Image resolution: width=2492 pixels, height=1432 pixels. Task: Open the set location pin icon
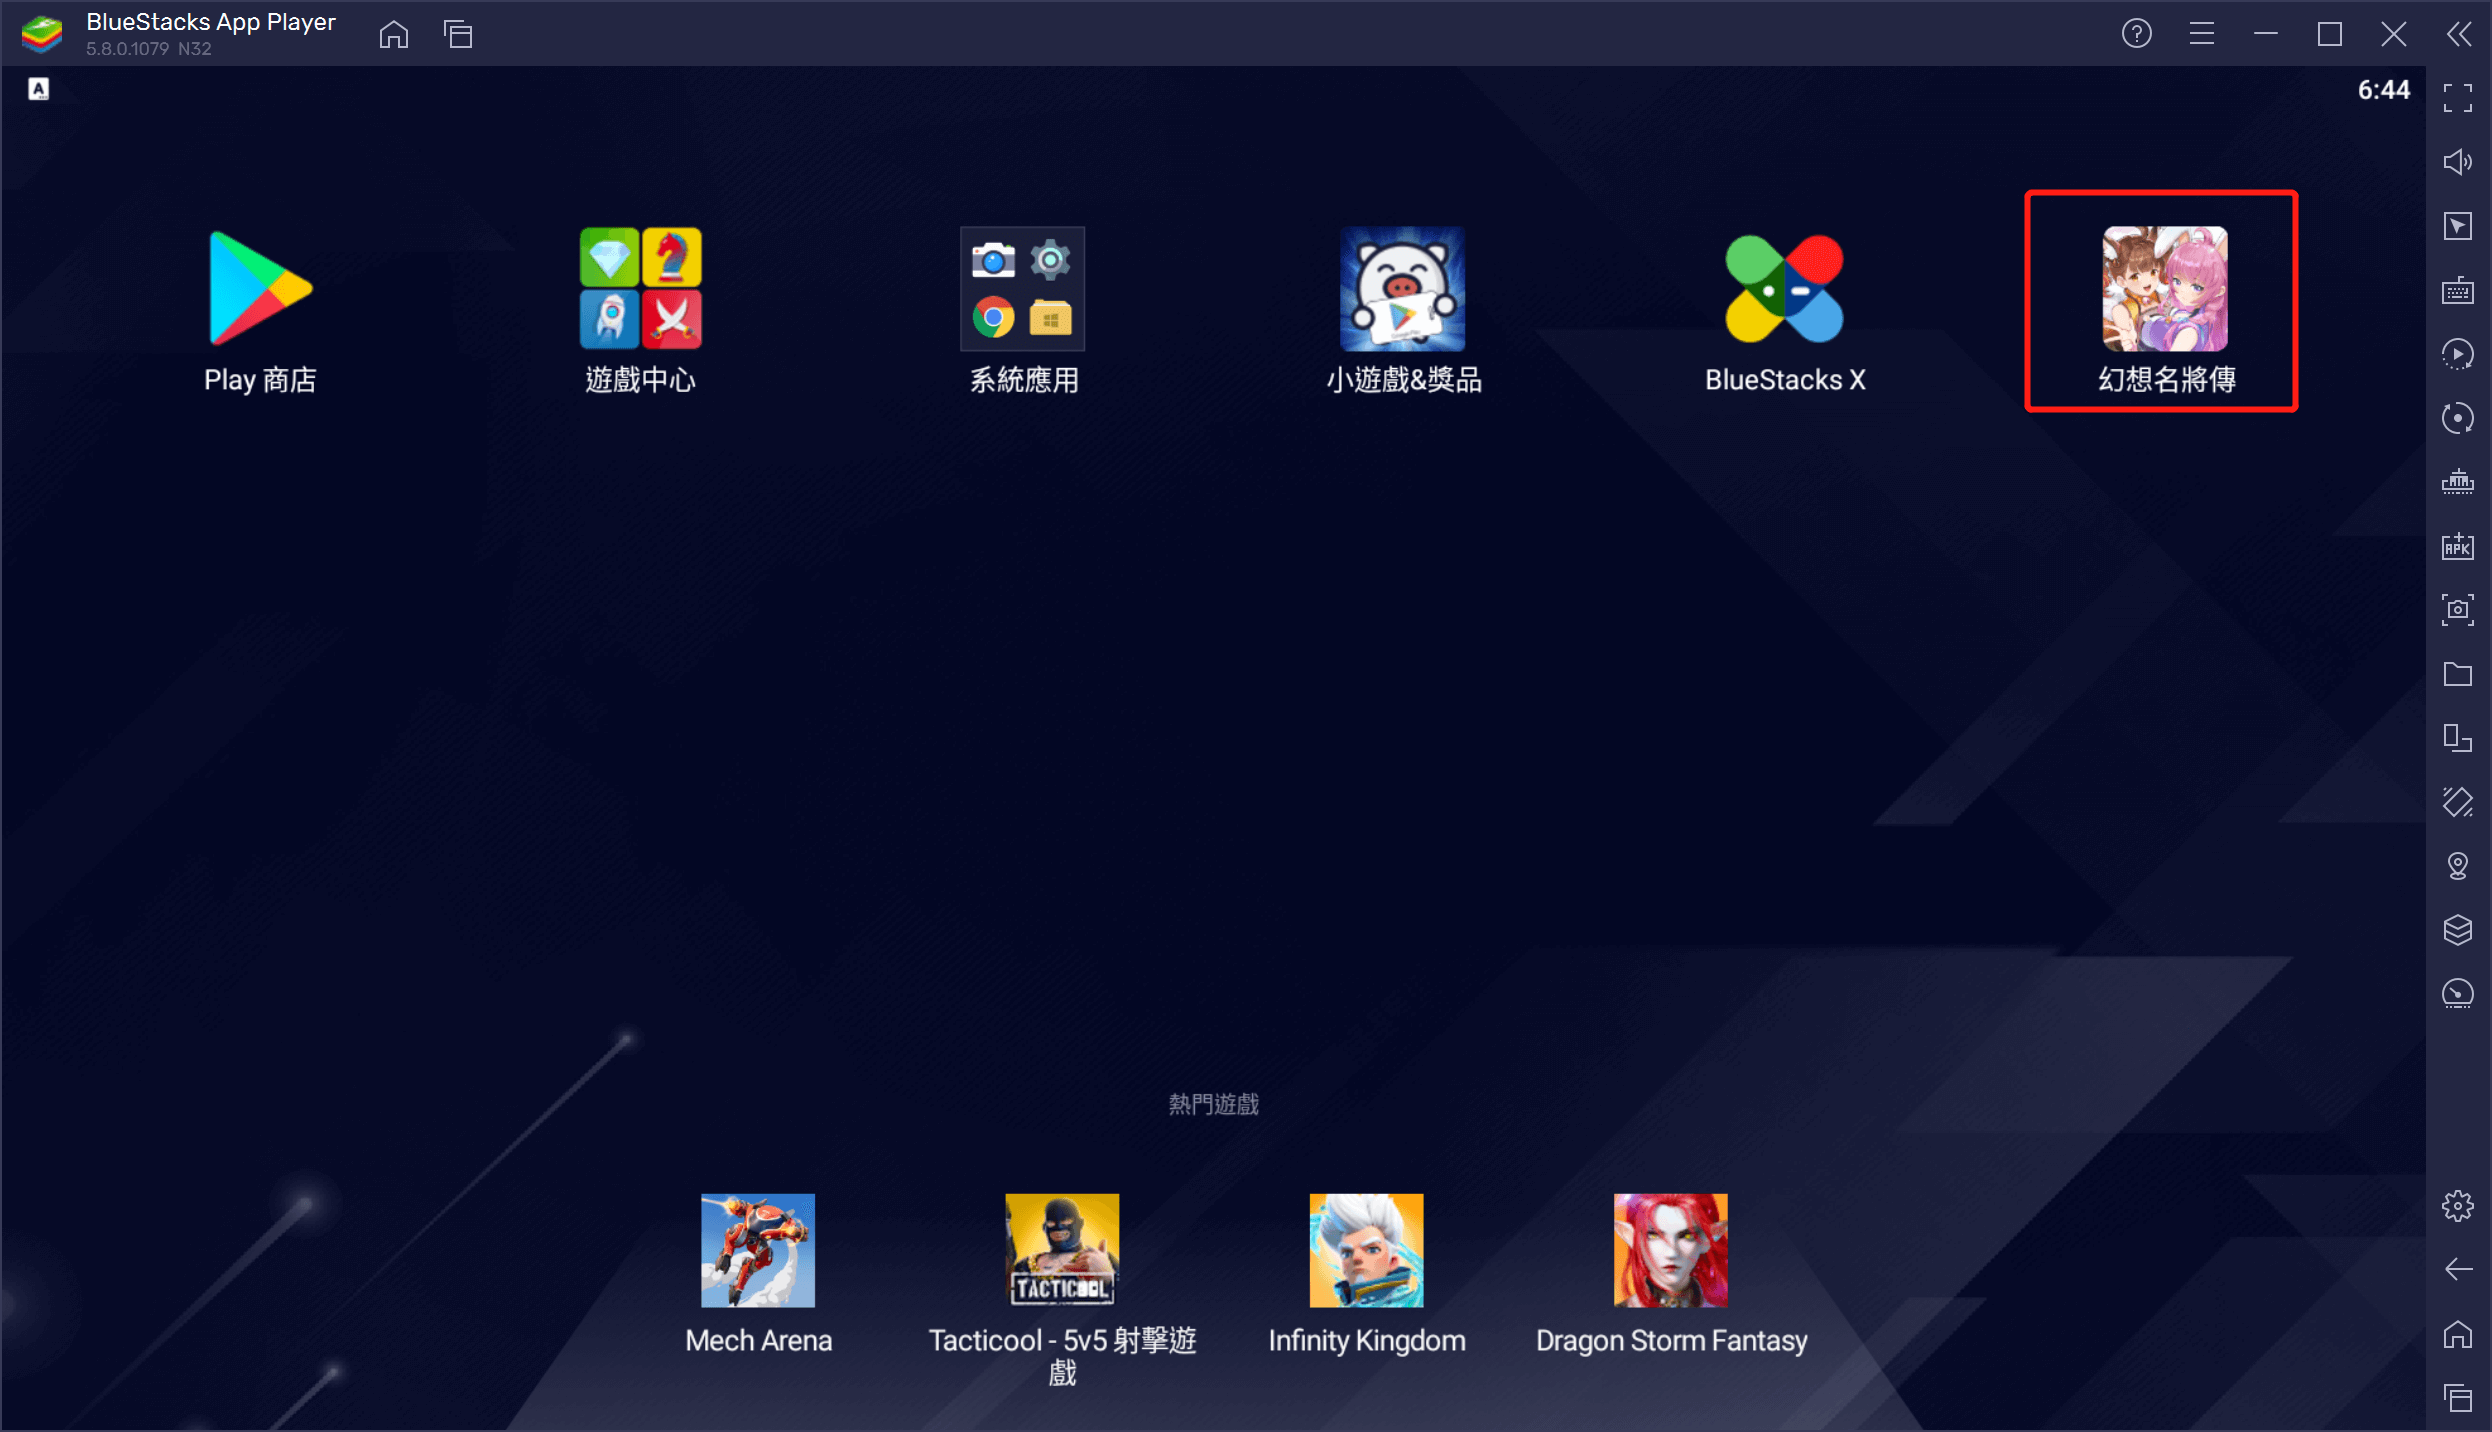coord(2458,866)
